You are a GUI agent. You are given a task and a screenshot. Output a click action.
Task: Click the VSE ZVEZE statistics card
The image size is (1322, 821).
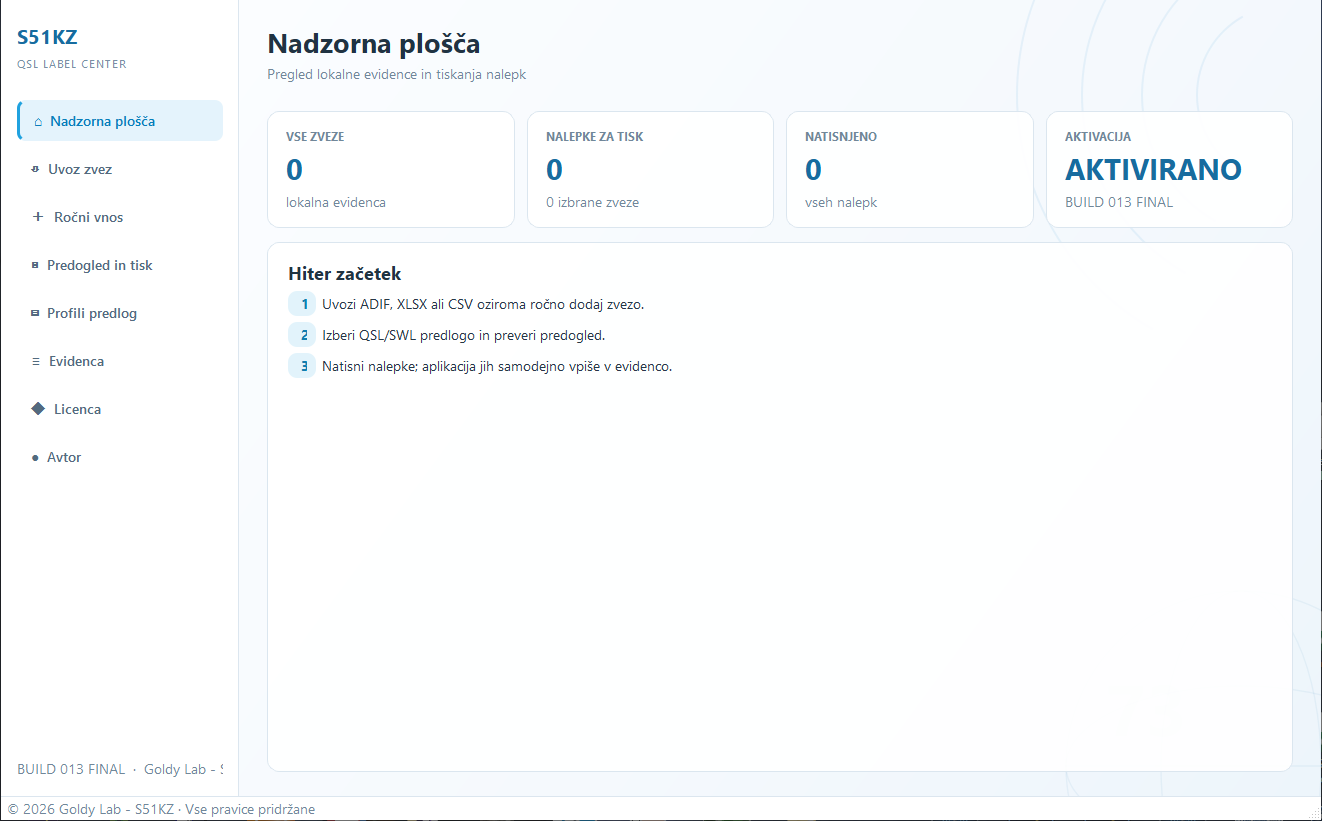coord(391,169)
